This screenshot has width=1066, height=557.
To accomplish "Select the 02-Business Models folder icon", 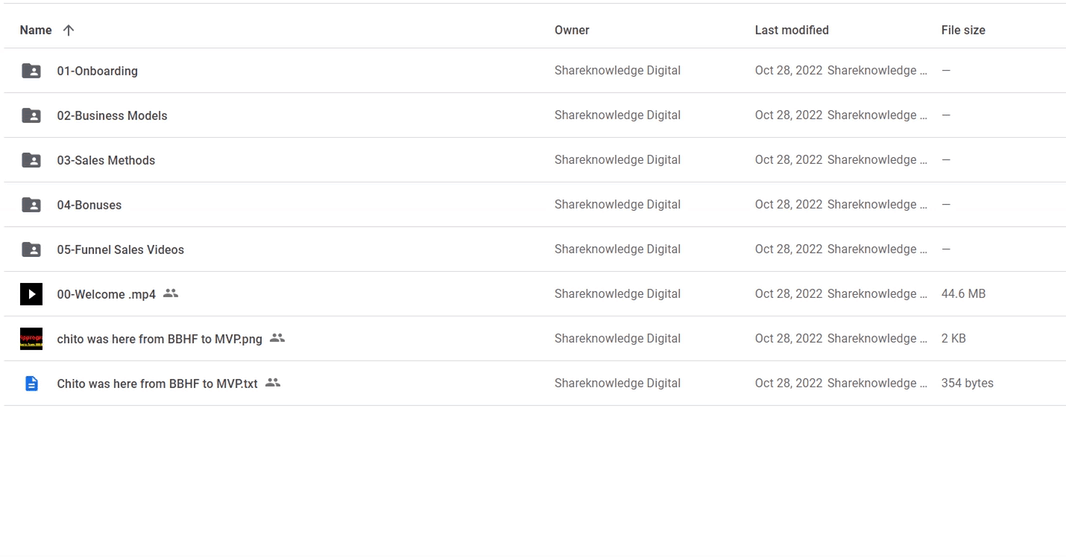I will (x=31, y=116).
